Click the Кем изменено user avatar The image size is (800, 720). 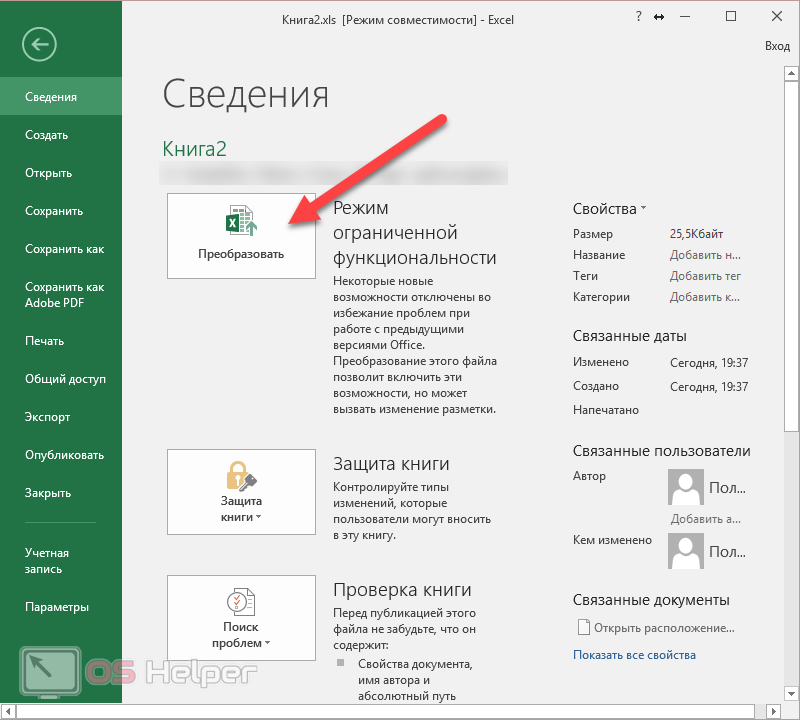click(x=686, y=551)
